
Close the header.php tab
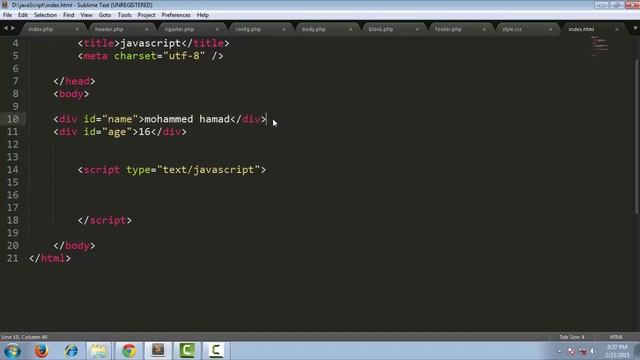(x=147, y=29)
